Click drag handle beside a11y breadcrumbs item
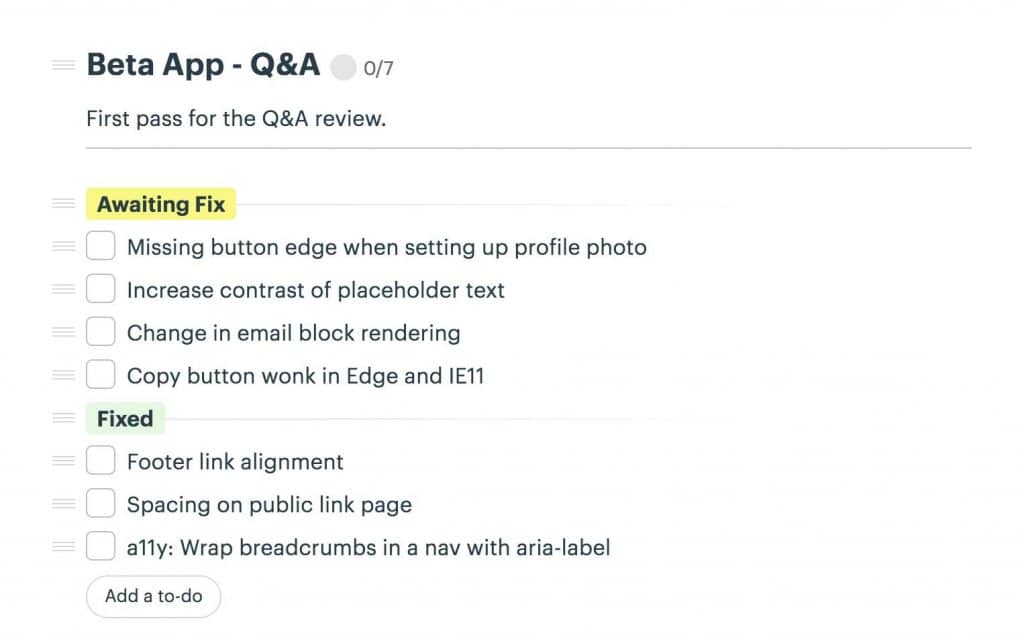This screenshot has height=637, width=1024. tap(64, 547)
